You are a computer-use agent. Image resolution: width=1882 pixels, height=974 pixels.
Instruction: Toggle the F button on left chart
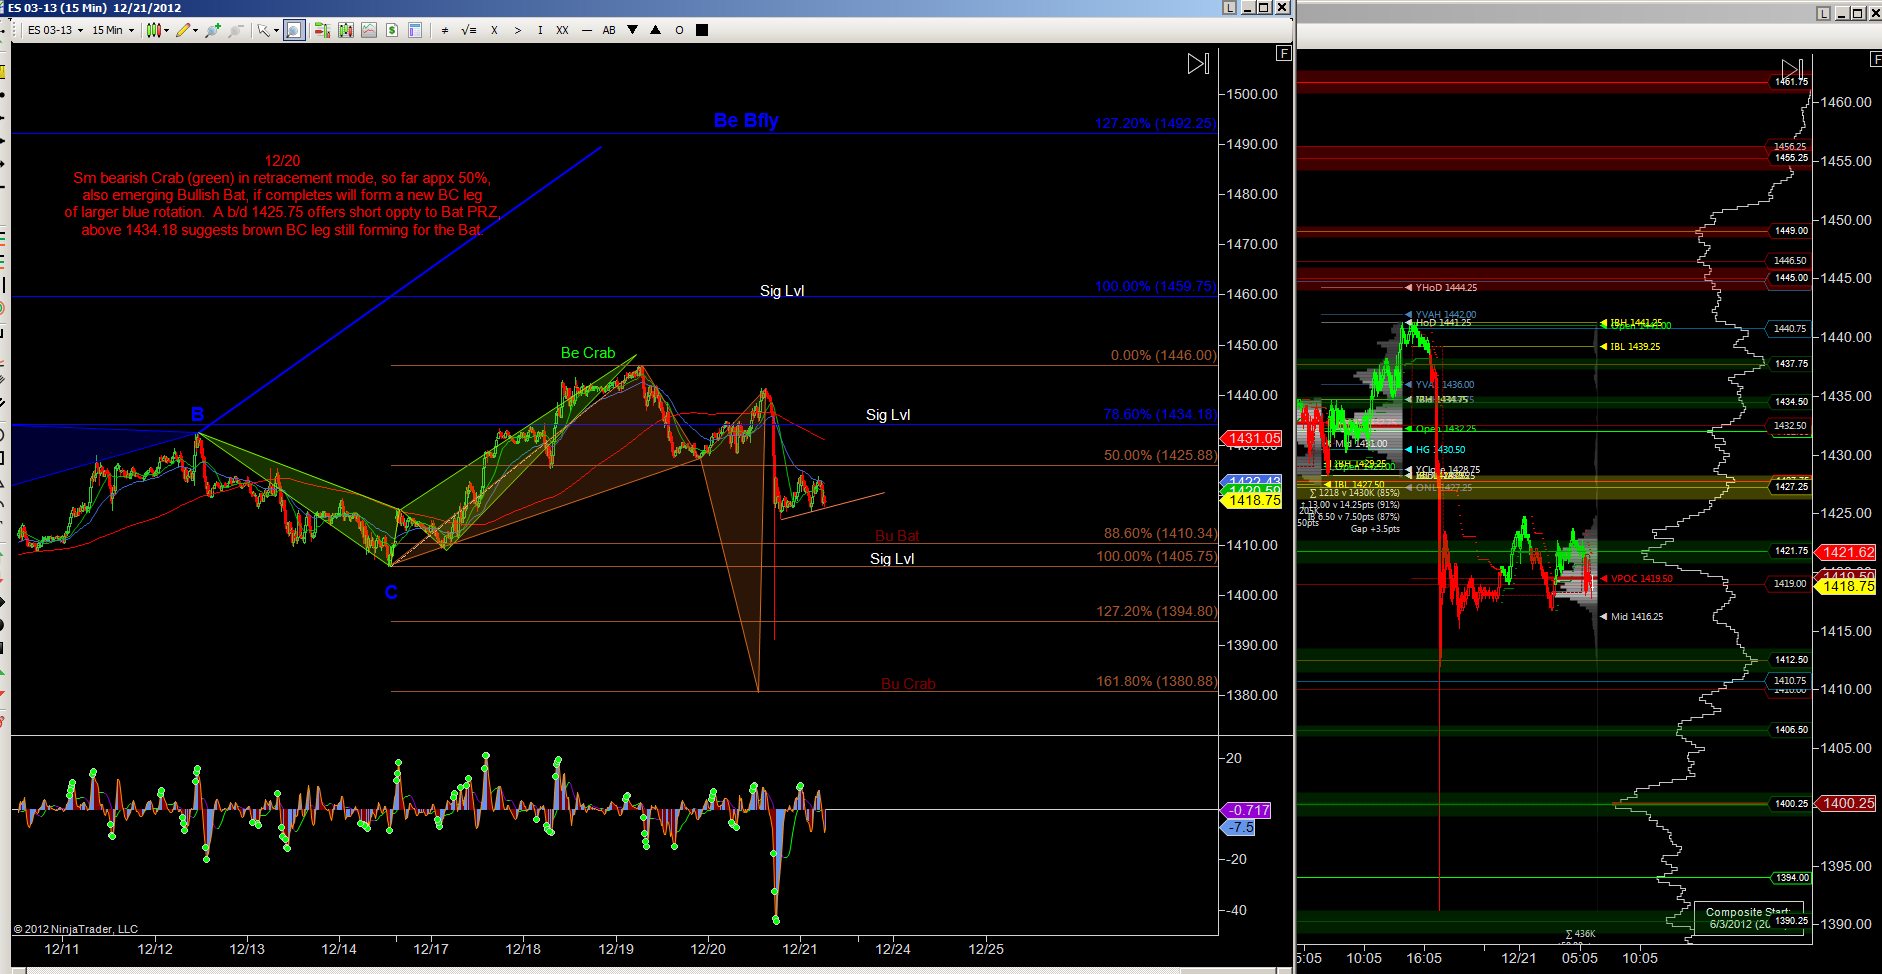point(1284,53)
